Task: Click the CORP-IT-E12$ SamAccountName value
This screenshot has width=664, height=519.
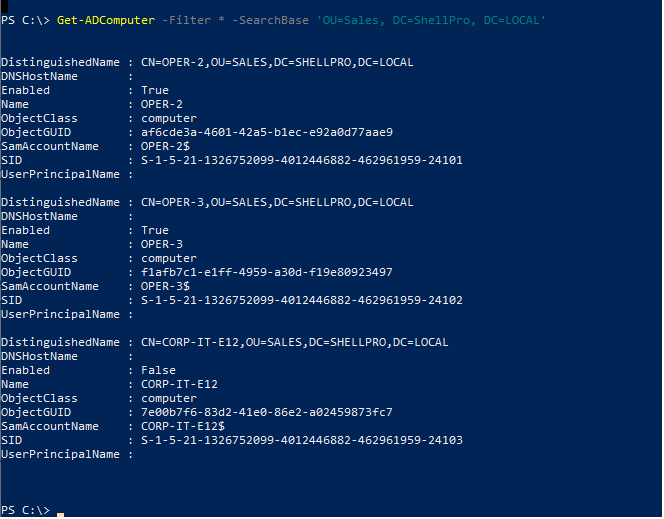Action: [x=183, y=426]
